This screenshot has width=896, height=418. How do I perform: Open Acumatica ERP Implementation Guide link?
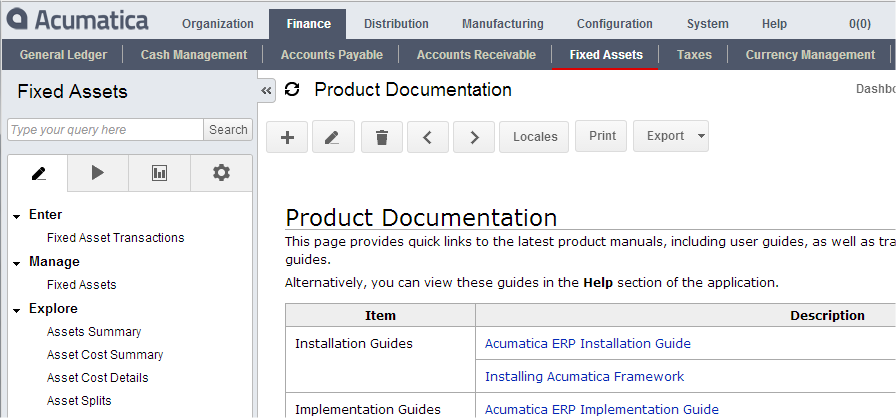pos(602,409)
